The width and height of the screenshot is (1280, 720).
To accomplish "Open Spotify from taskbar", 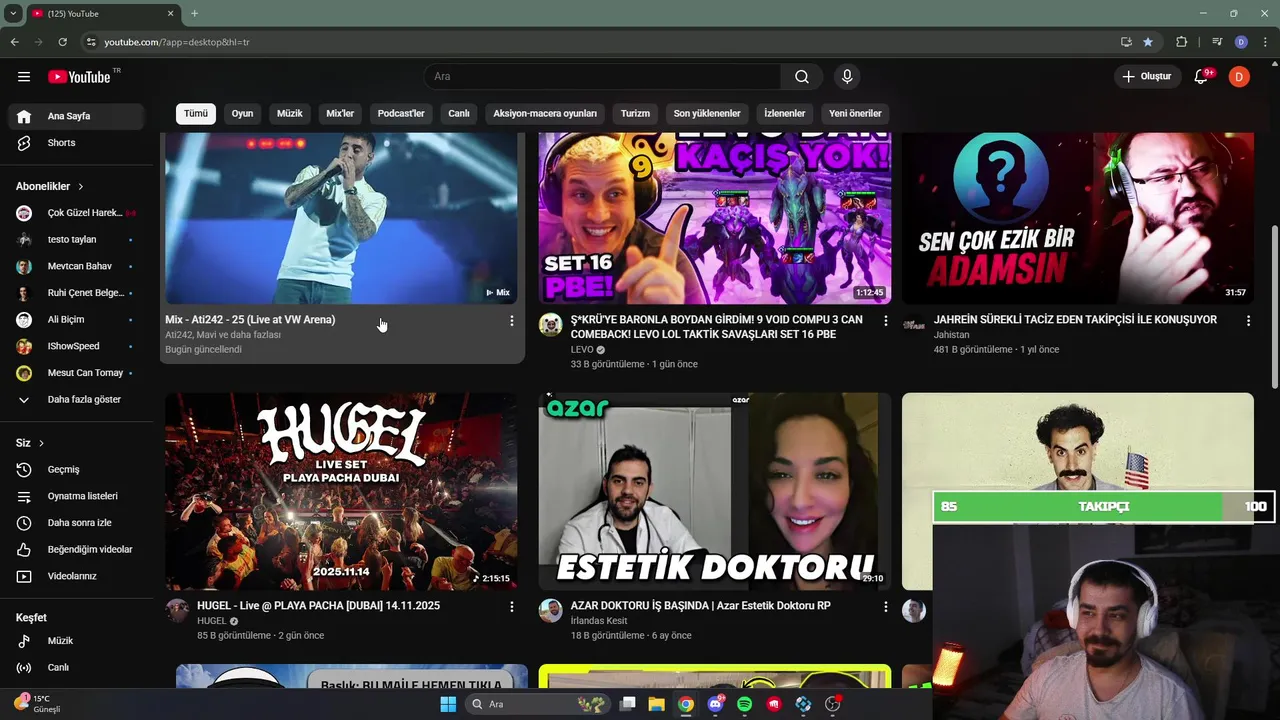I will (744, 704).
